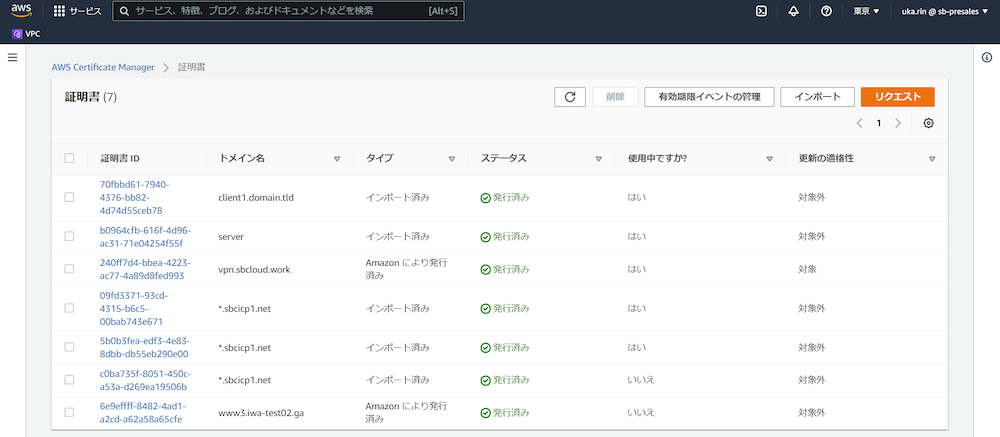Sort by ステータス column arrow

(598, 159)
